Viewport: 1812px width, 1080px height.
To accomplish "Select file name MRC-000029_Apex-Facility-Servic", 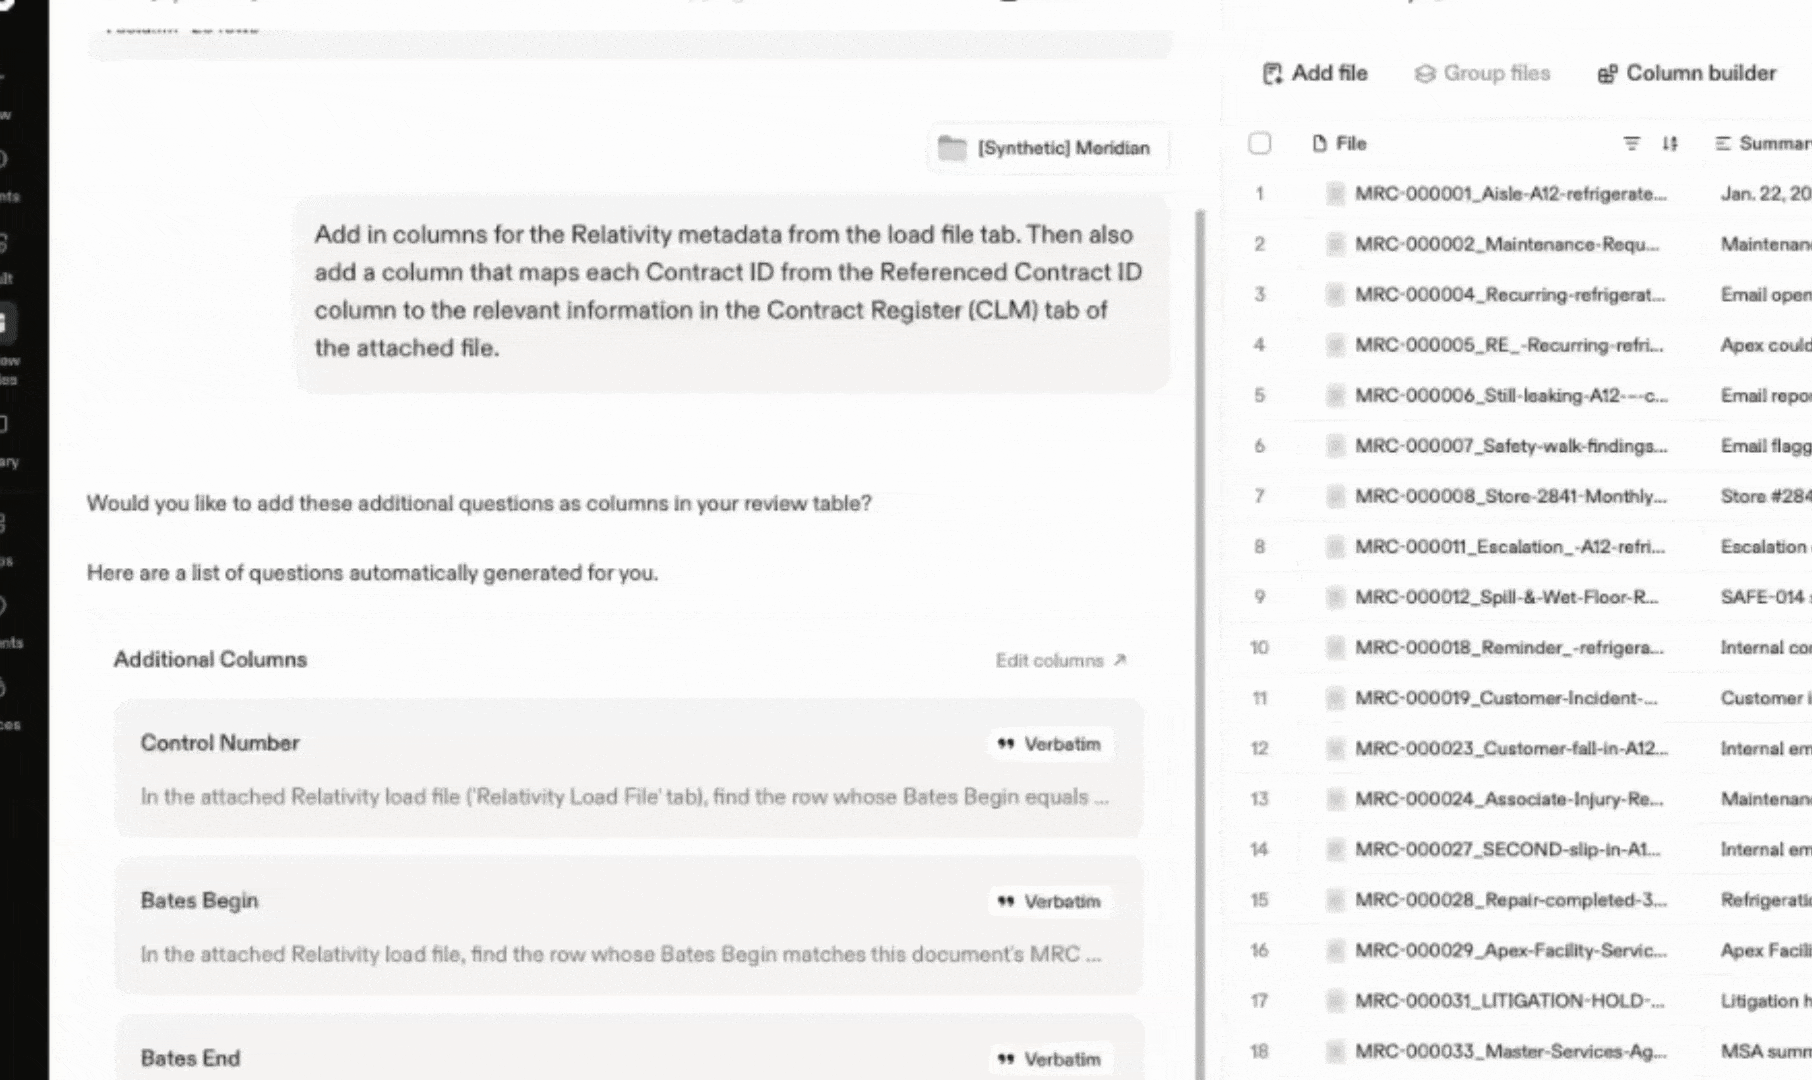I will pos(1511,950).
